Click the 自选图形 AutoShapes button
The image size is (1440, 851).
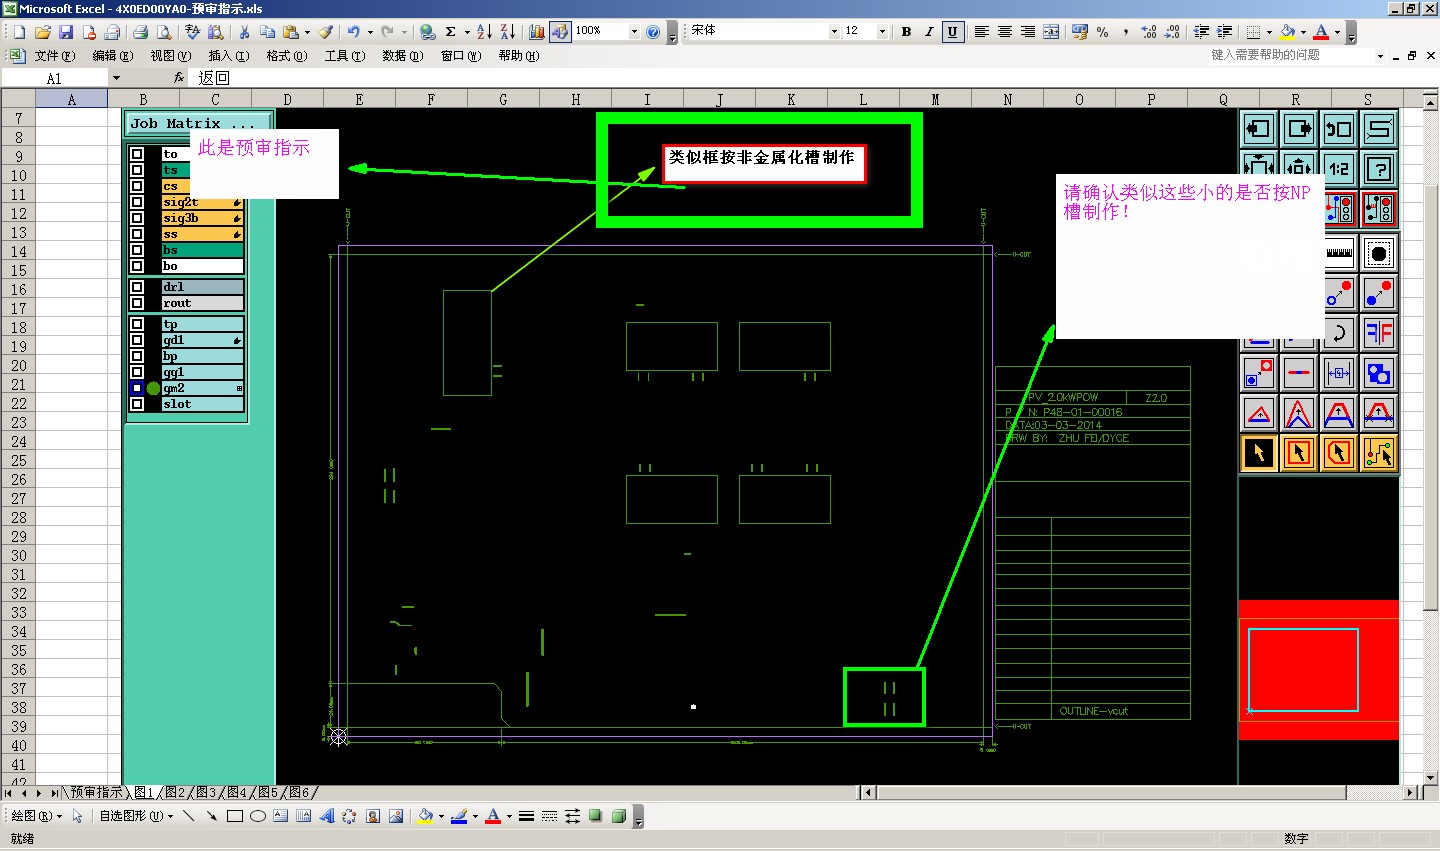(x=136, y=816)
